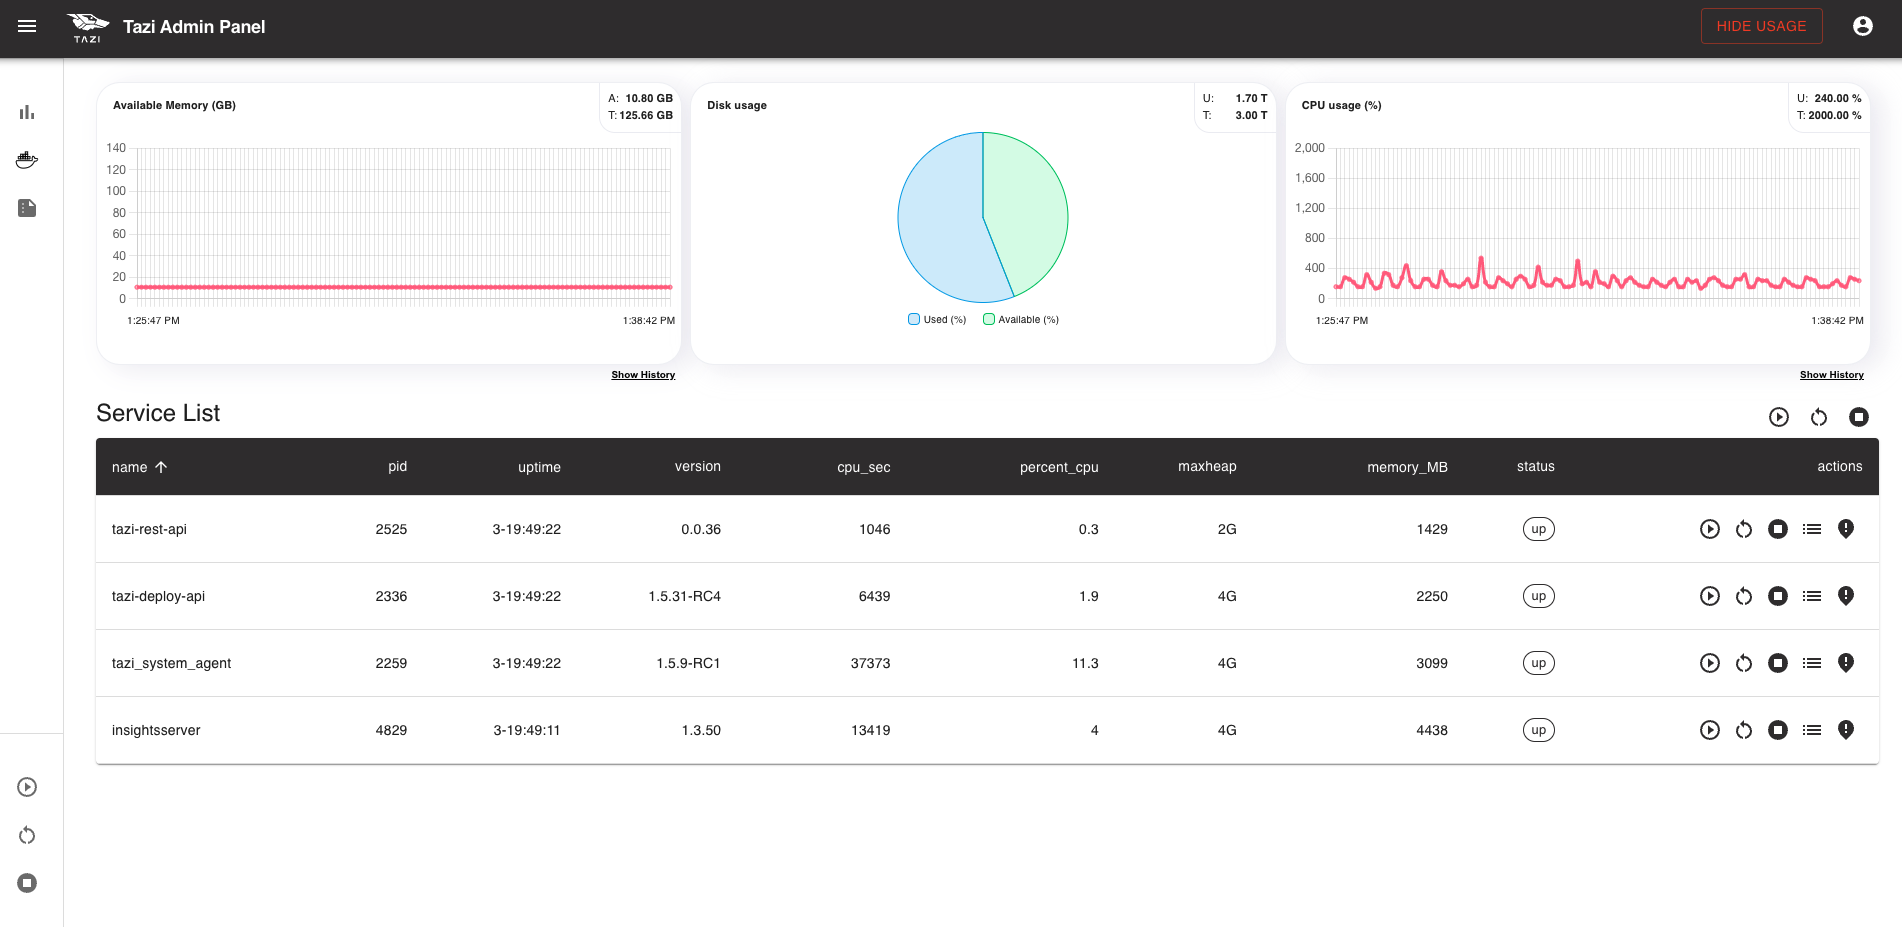Viewport: 1902px width, 927px height.
Task: Restart the tazi-rest-api service
Action: pyautogui.click(x=1744, y=529)
